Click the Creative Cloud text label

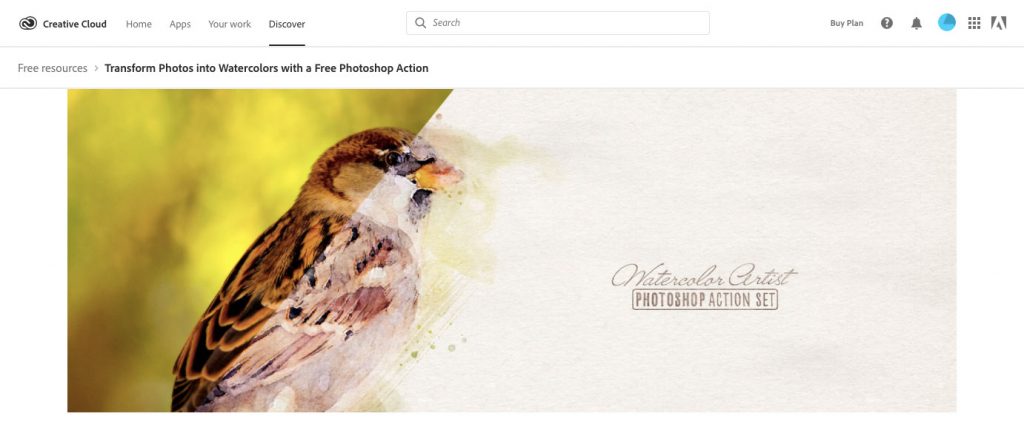pos(74,24)
